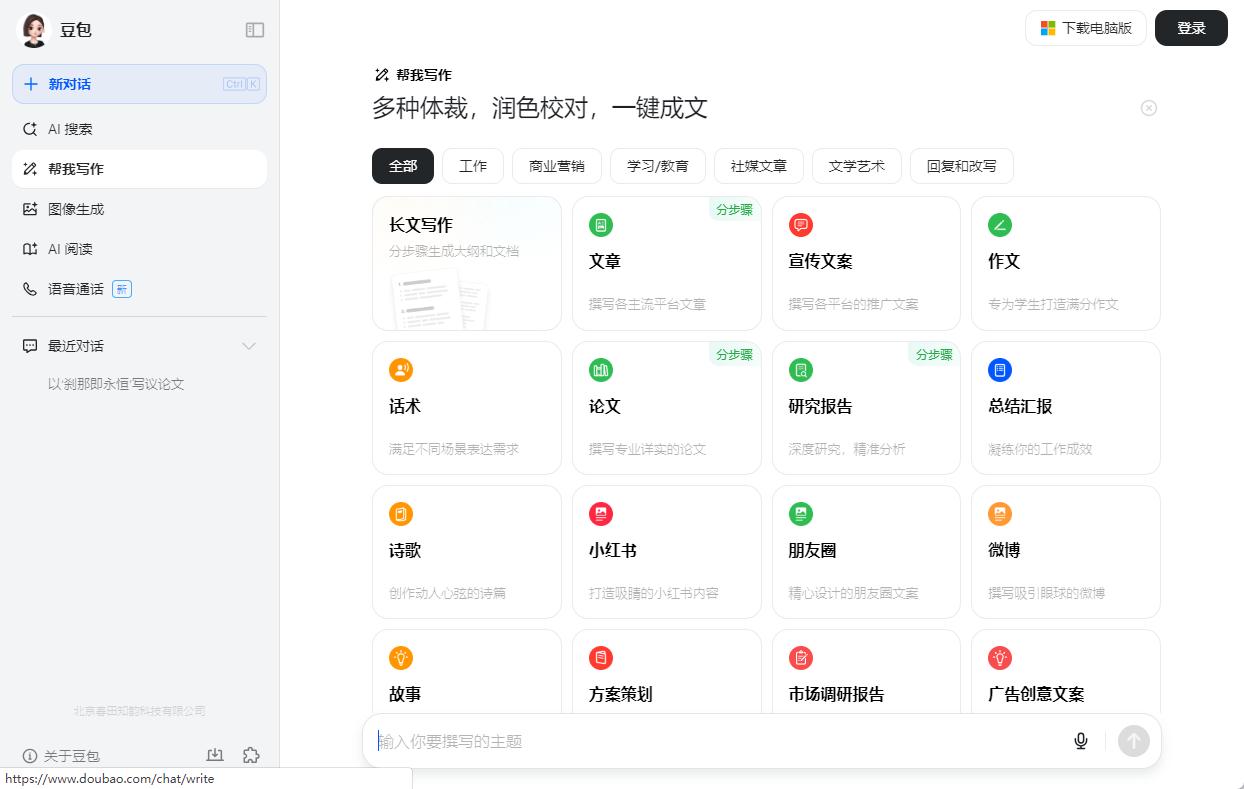Viewport: 1244px width, 789px height.
Task: Start 语音通话 voice call
Action: pyautogui.click(x=76, y=289)
